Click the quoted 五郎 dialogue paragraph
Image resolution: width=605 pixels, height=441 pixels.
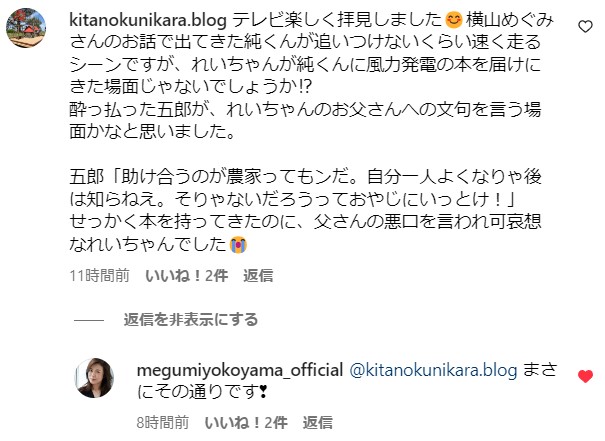point(305,188)
